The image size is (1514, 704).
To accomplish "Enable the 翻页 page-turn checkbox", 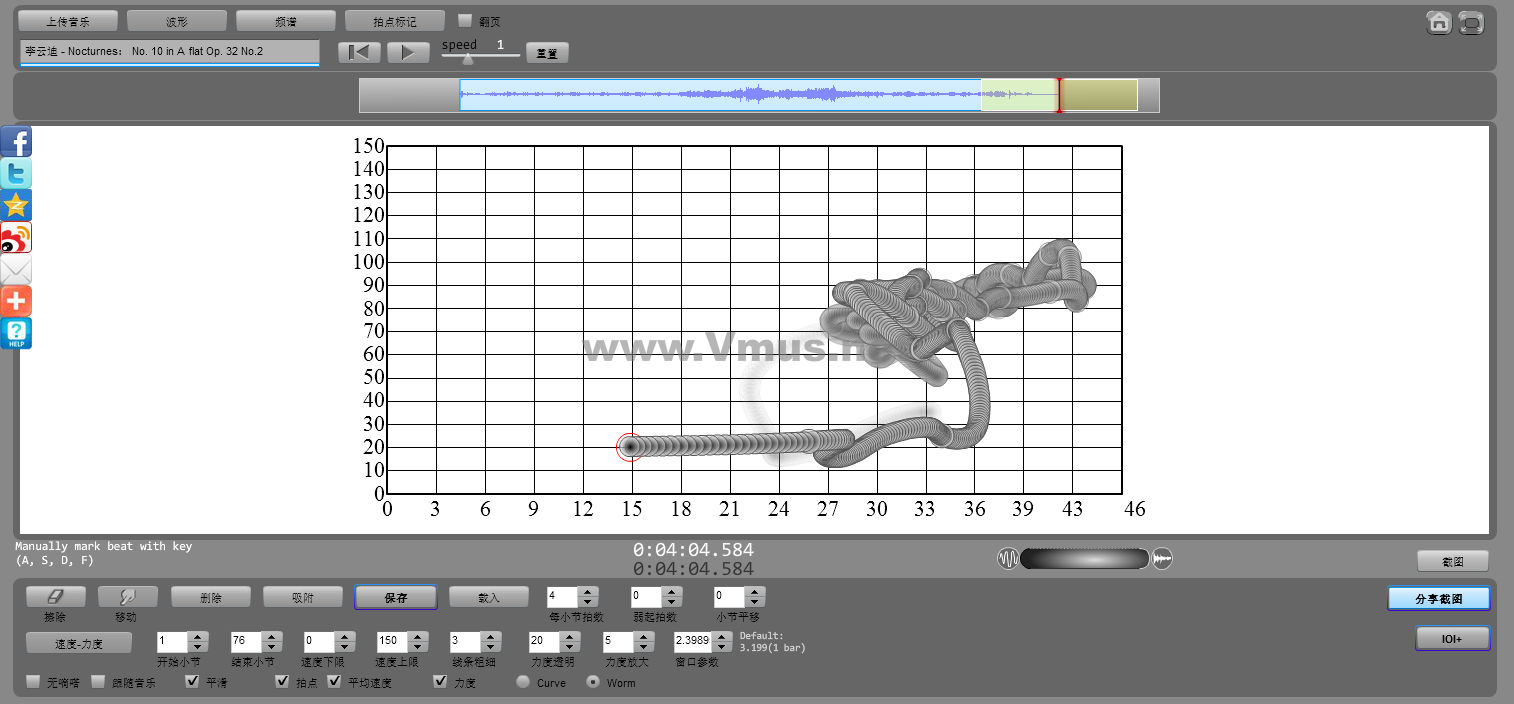I will click(465, 20).
